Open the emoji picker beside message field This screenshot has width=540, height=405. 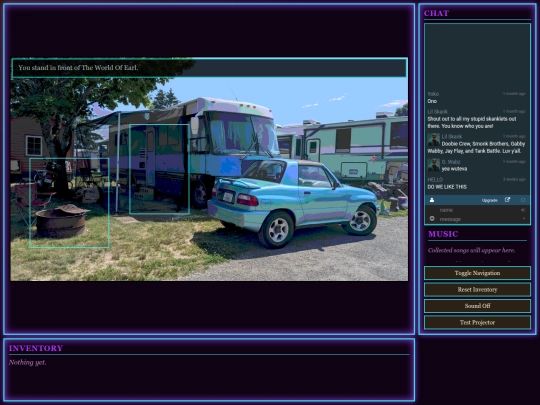coord(432,219)
